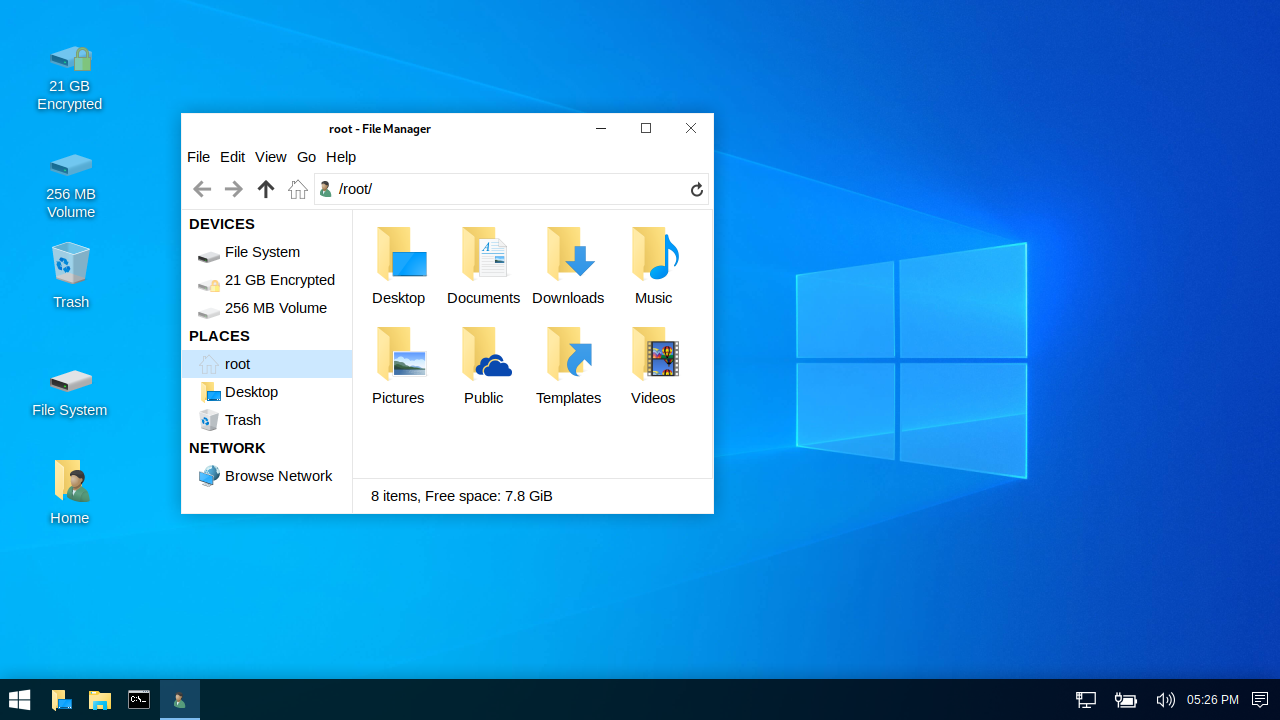Viewport: 1280px width, 720px height.
Task: Select the Desktop folder in file view
Action: tap(398, 266)
